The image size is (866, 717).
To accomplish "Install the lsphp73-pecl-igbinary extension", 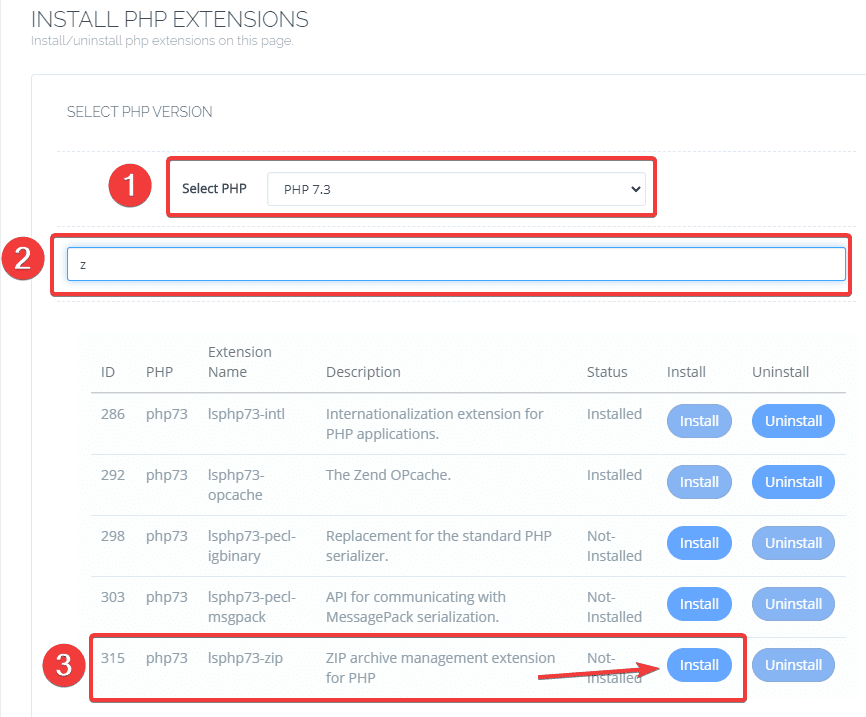I will tap(699, 543).
